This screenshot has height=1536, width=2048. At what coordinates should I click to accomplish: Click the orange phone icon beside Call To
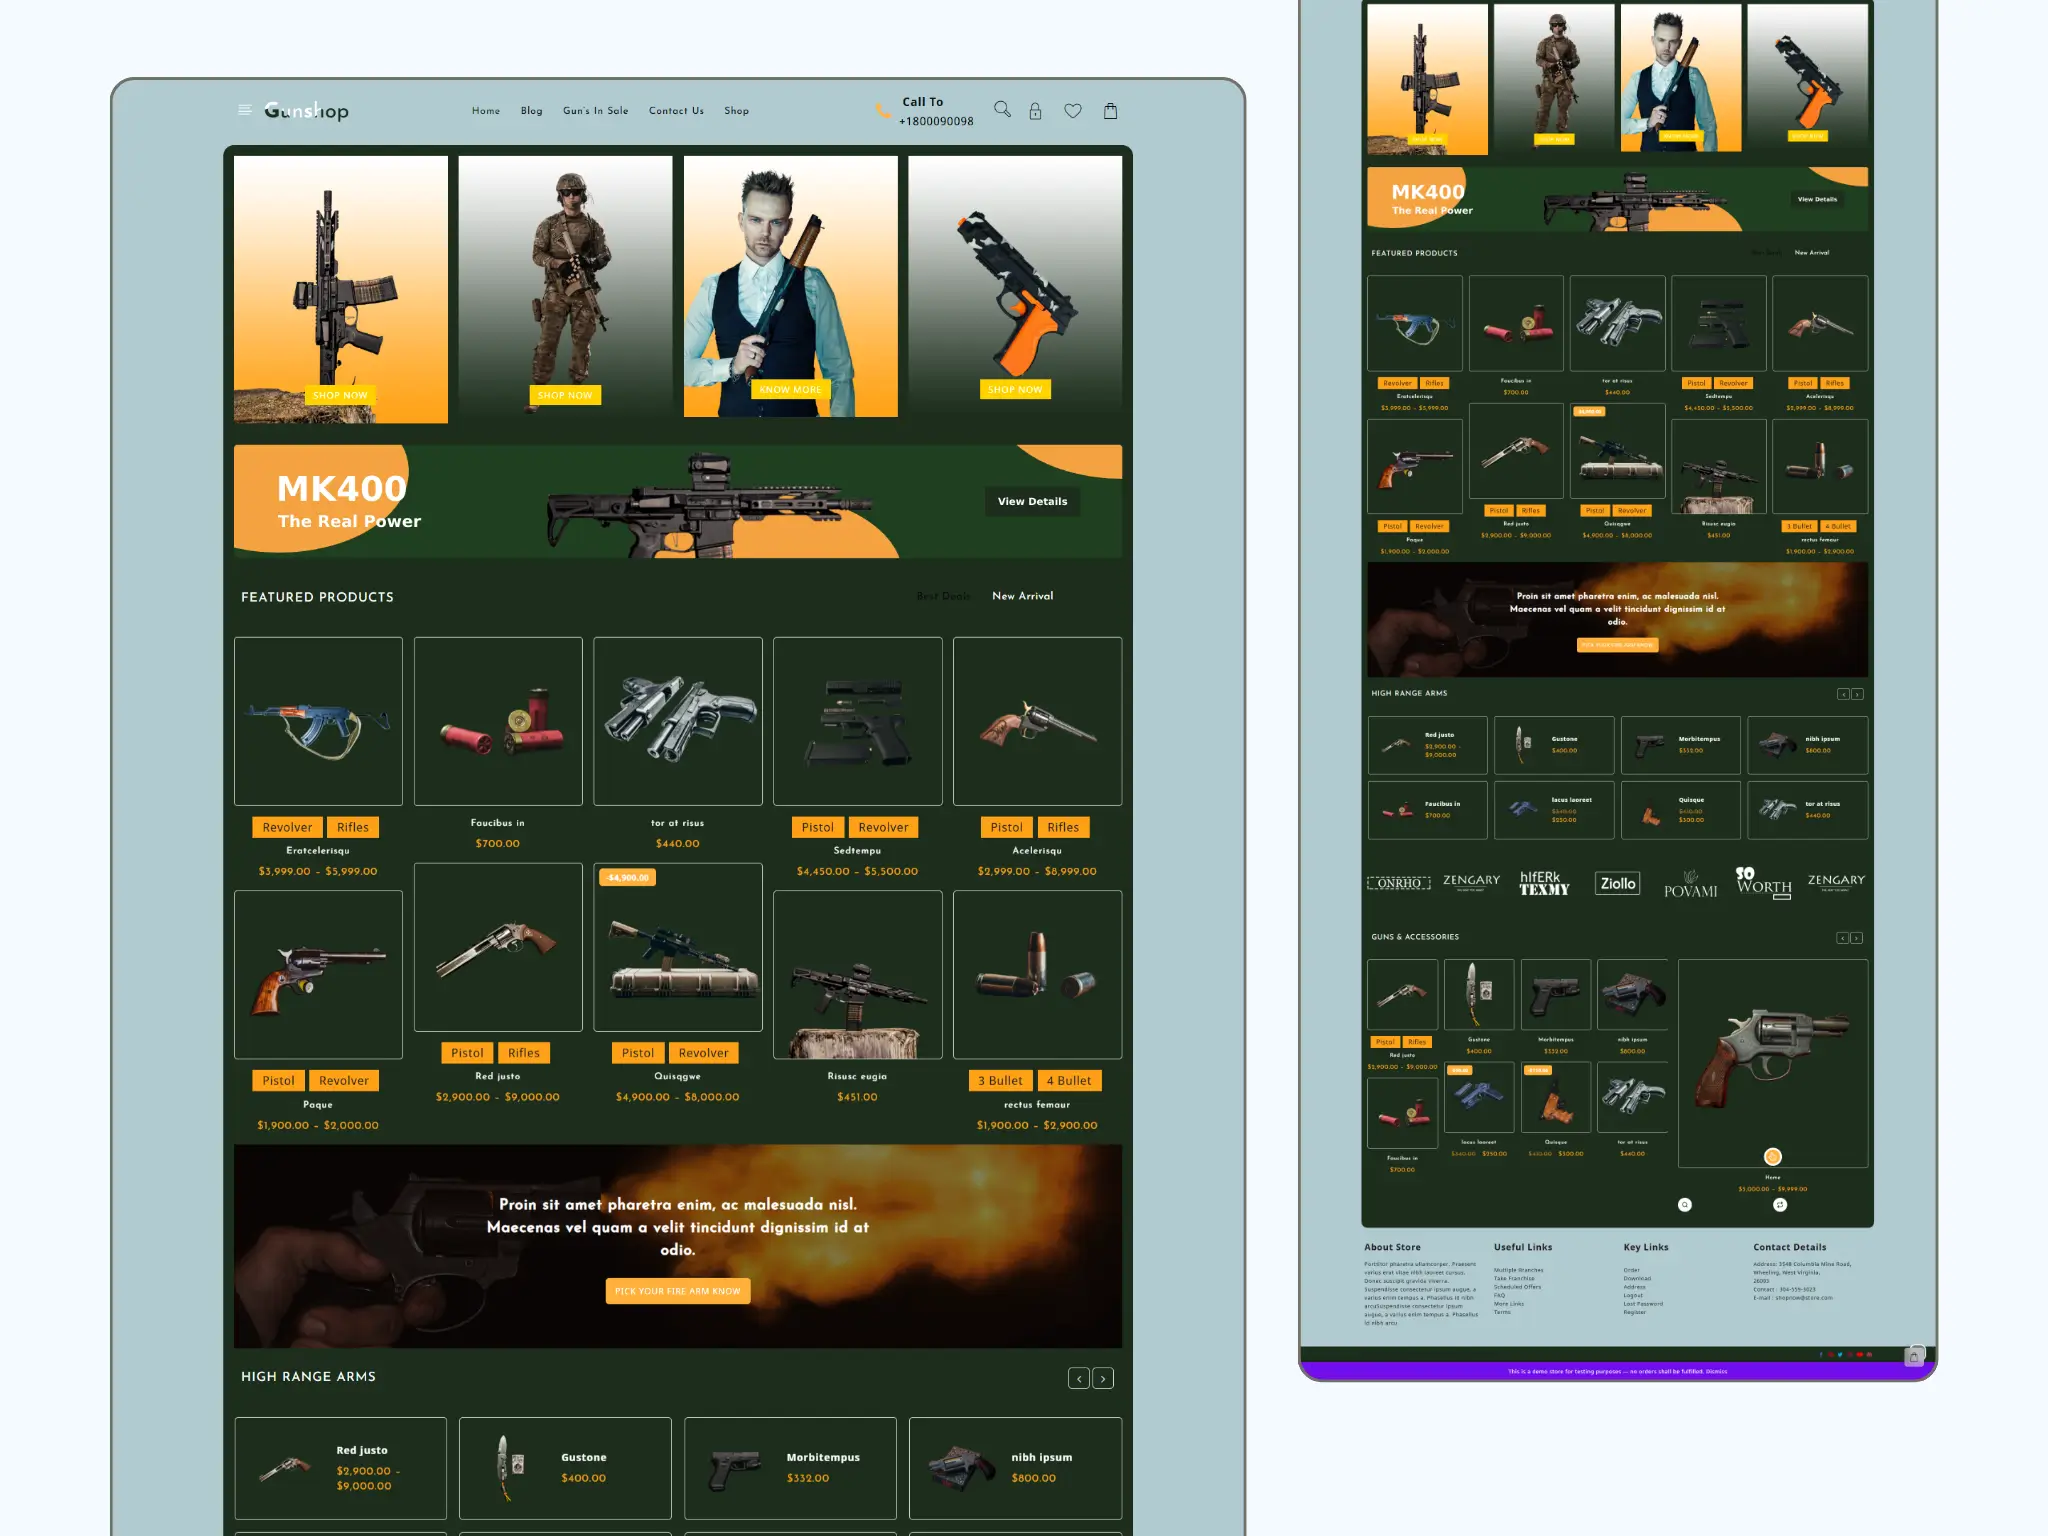[883, 111]
